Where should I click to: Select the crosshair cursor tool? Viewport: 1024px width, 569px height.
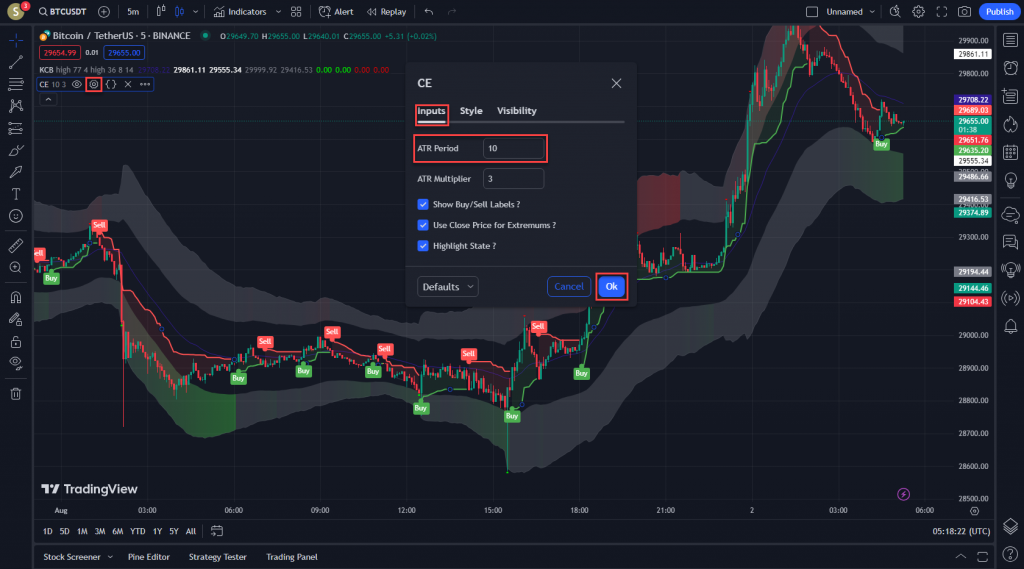[x=16, y=41]
